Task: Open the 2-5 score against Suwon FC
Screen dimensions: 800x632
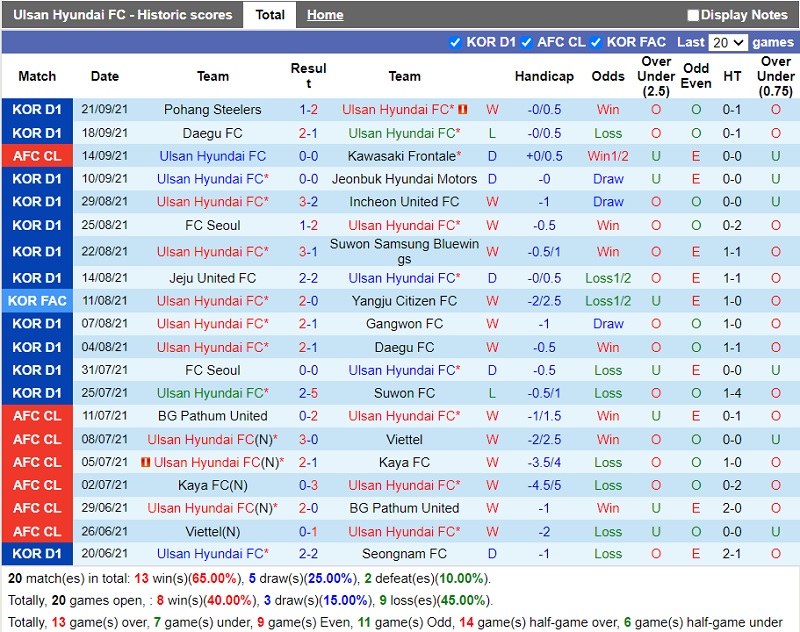Action: (x=308, y=393)
